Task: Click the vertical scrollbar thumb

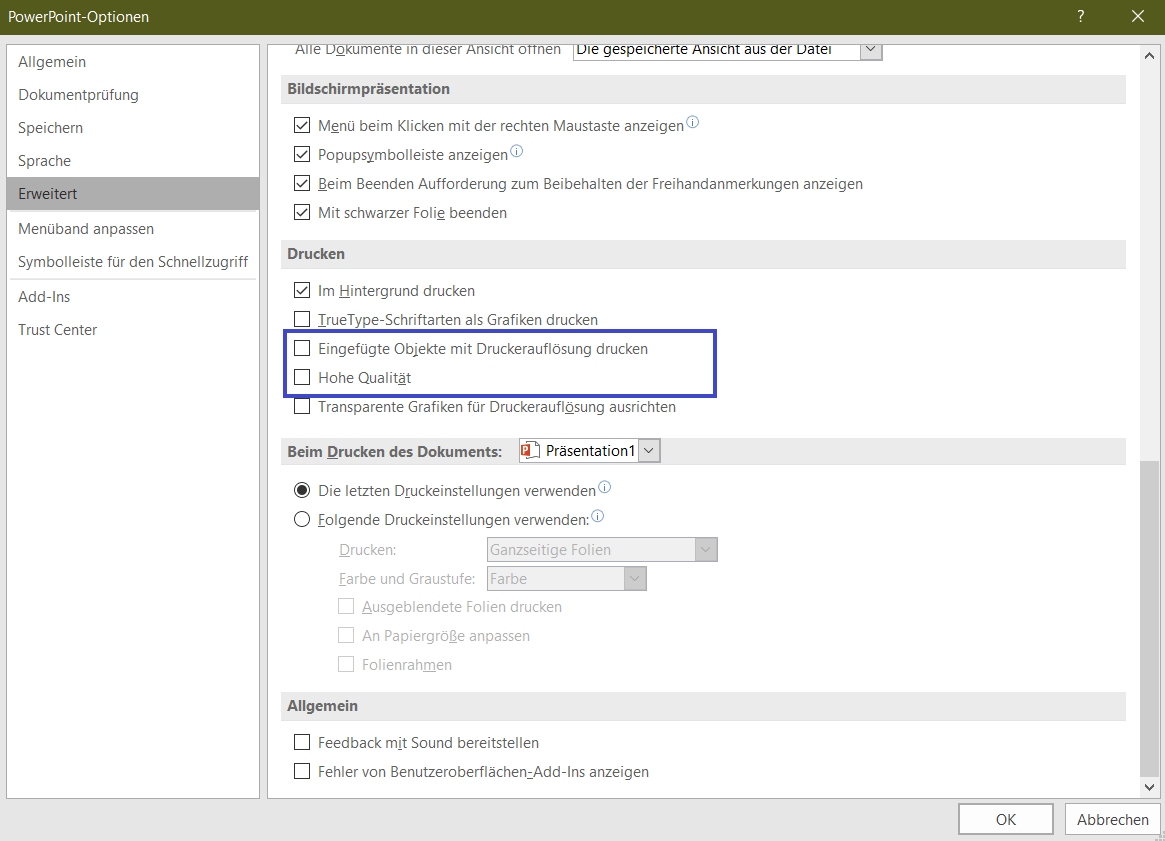Action: point(1148,615)
